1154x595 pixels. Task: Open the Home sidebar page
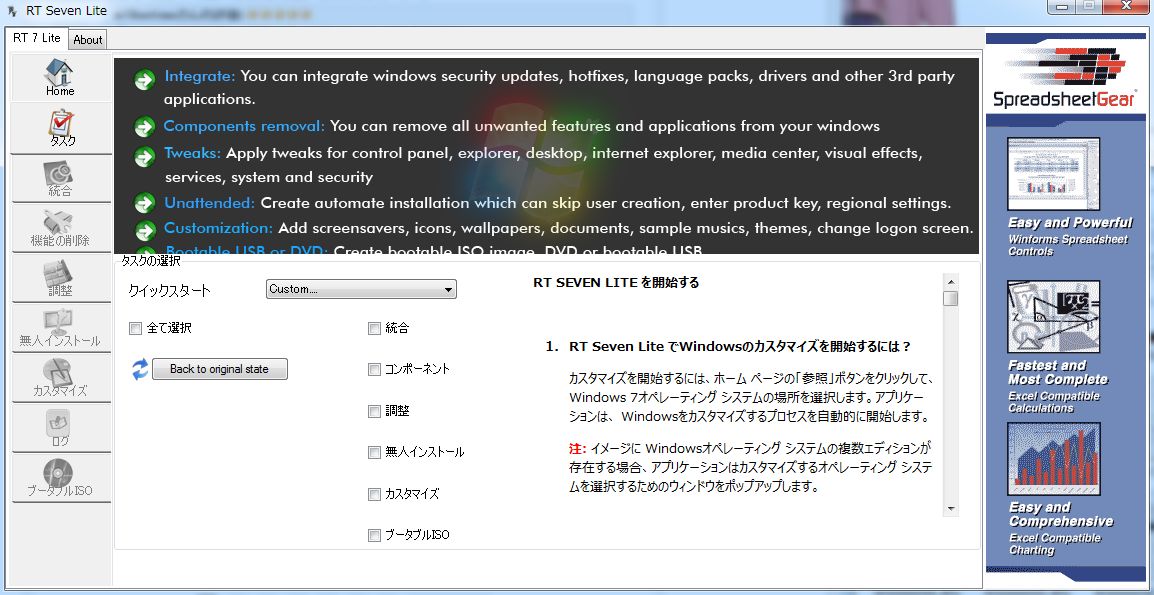coord(60,78)
